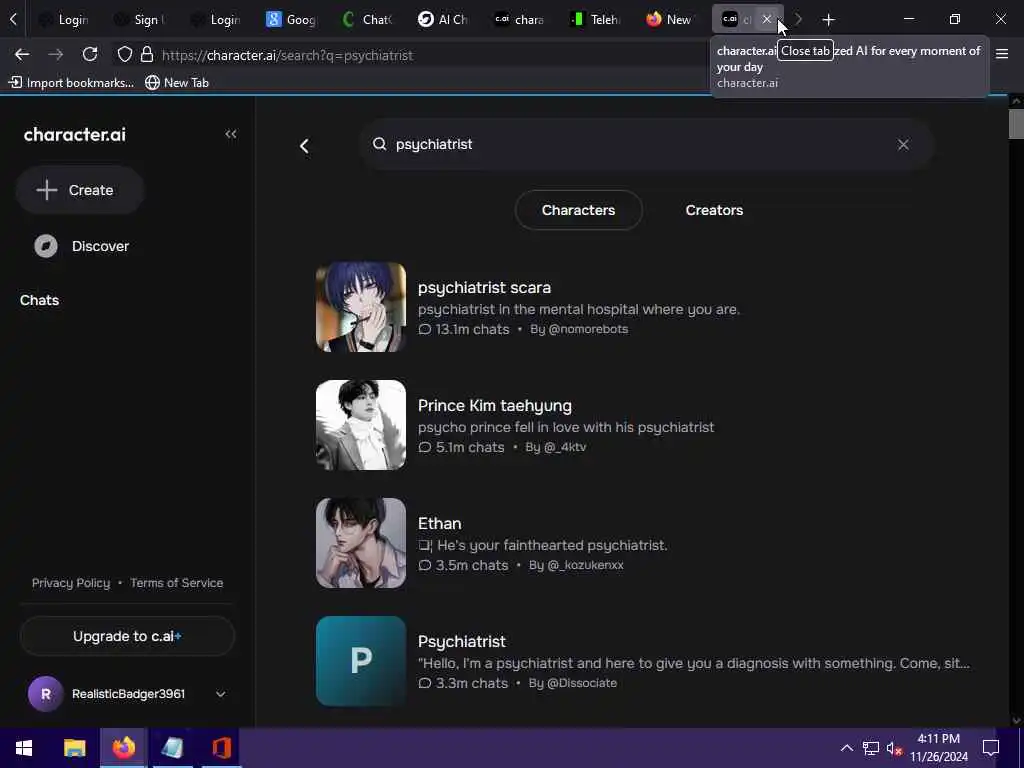The width and height of the screenshot is (1024, 768).
Task: Open the Terms of Service link
Action: pyautogui.click(x=176, y=583)
